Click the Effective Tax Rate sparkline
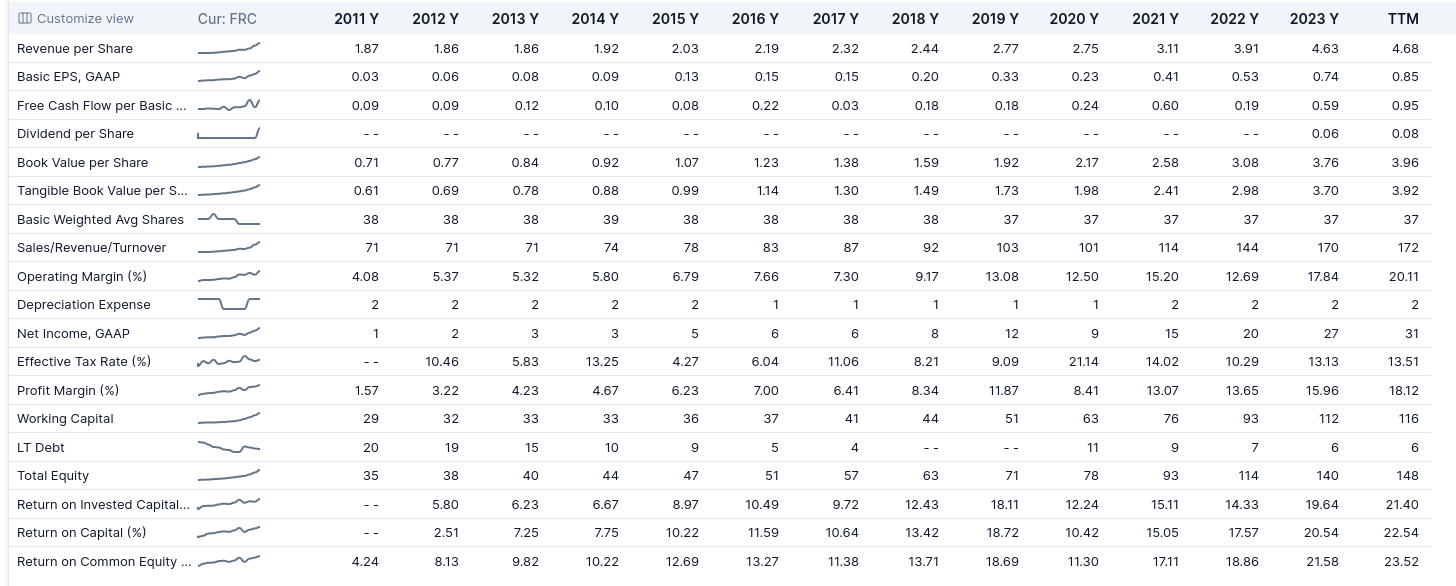Viewport: 1456px width, 586px height. 229,361
